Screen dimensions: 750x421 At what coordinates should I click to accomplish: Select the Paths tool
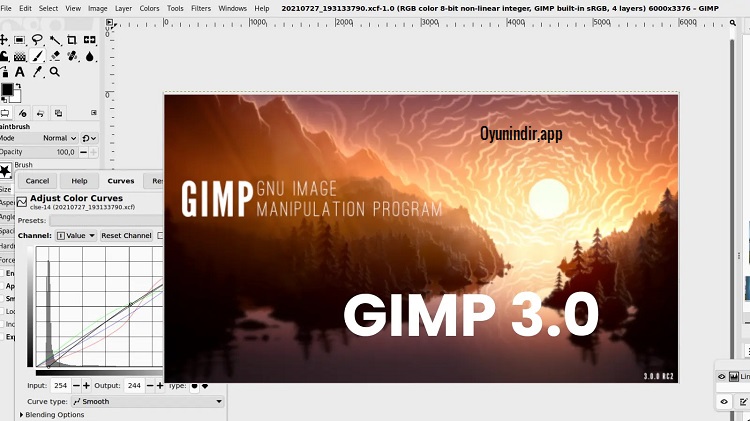click(x=4, y=72)
